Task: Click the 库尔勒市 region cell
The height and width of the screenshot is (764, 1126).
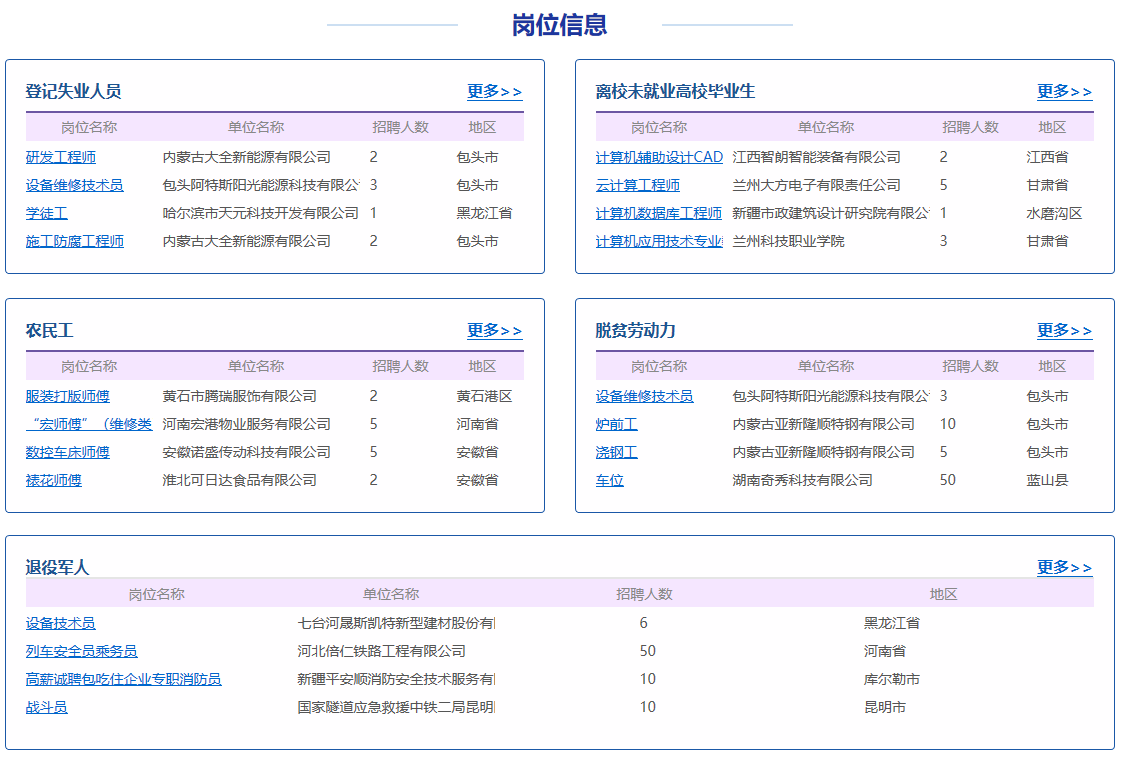Action: click(x=892, y=679)
